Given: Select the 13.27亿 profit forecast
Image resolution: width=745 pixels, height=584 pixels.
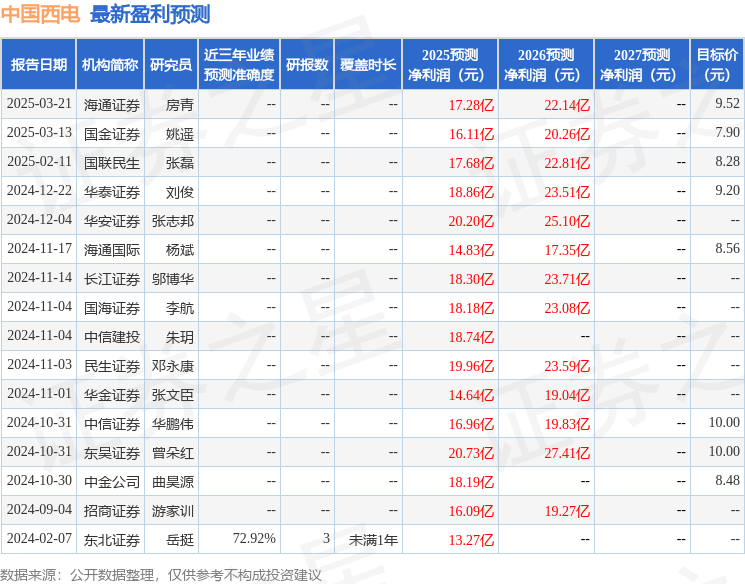Looking at the screenshot, I should [471, 540].
